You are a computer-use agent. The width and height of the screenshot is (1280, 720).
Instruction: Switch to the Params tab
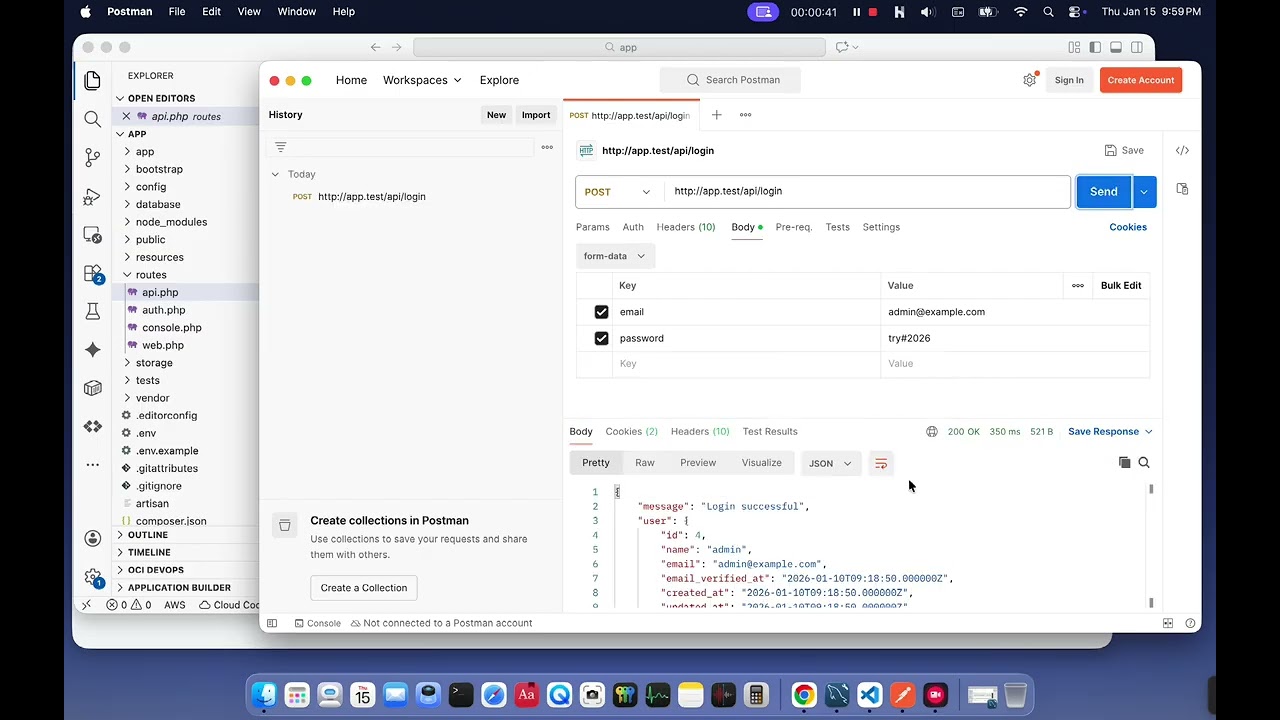point(593,227)
